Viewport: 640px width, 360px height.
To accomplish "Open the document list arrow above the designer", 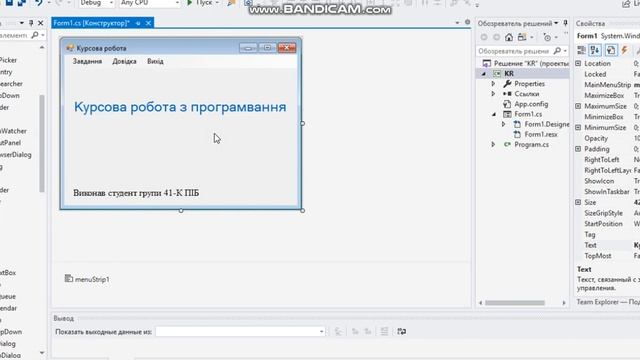I will (x=457, y=23).
